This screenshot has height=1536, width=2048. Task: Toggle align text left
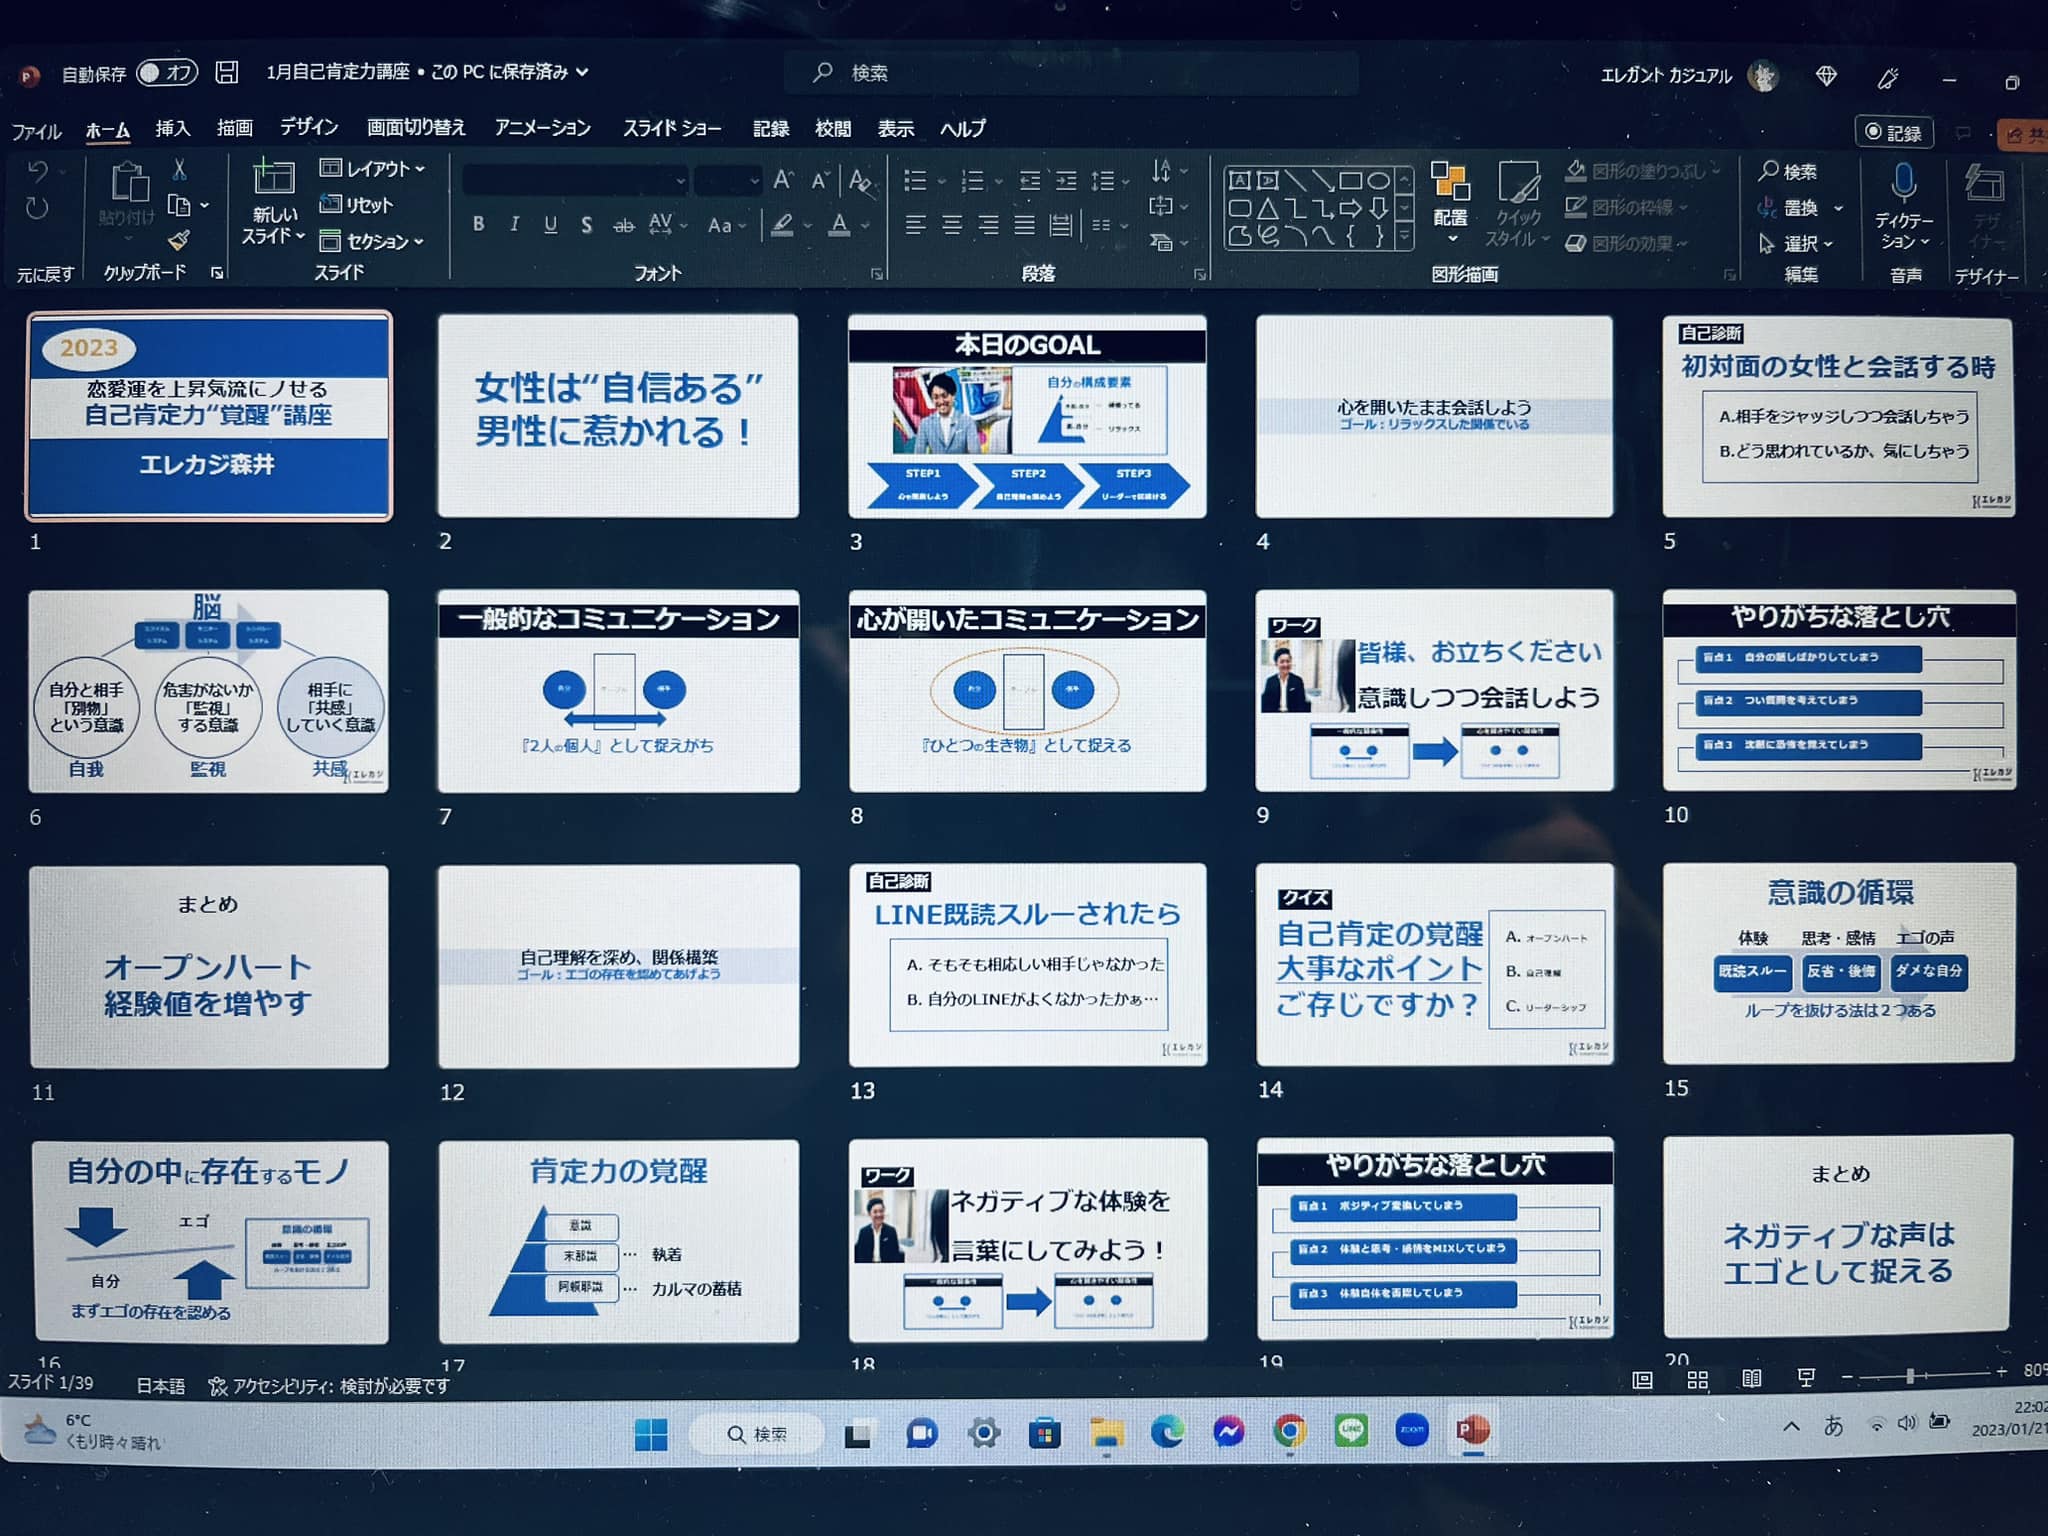tap(915, 225)
